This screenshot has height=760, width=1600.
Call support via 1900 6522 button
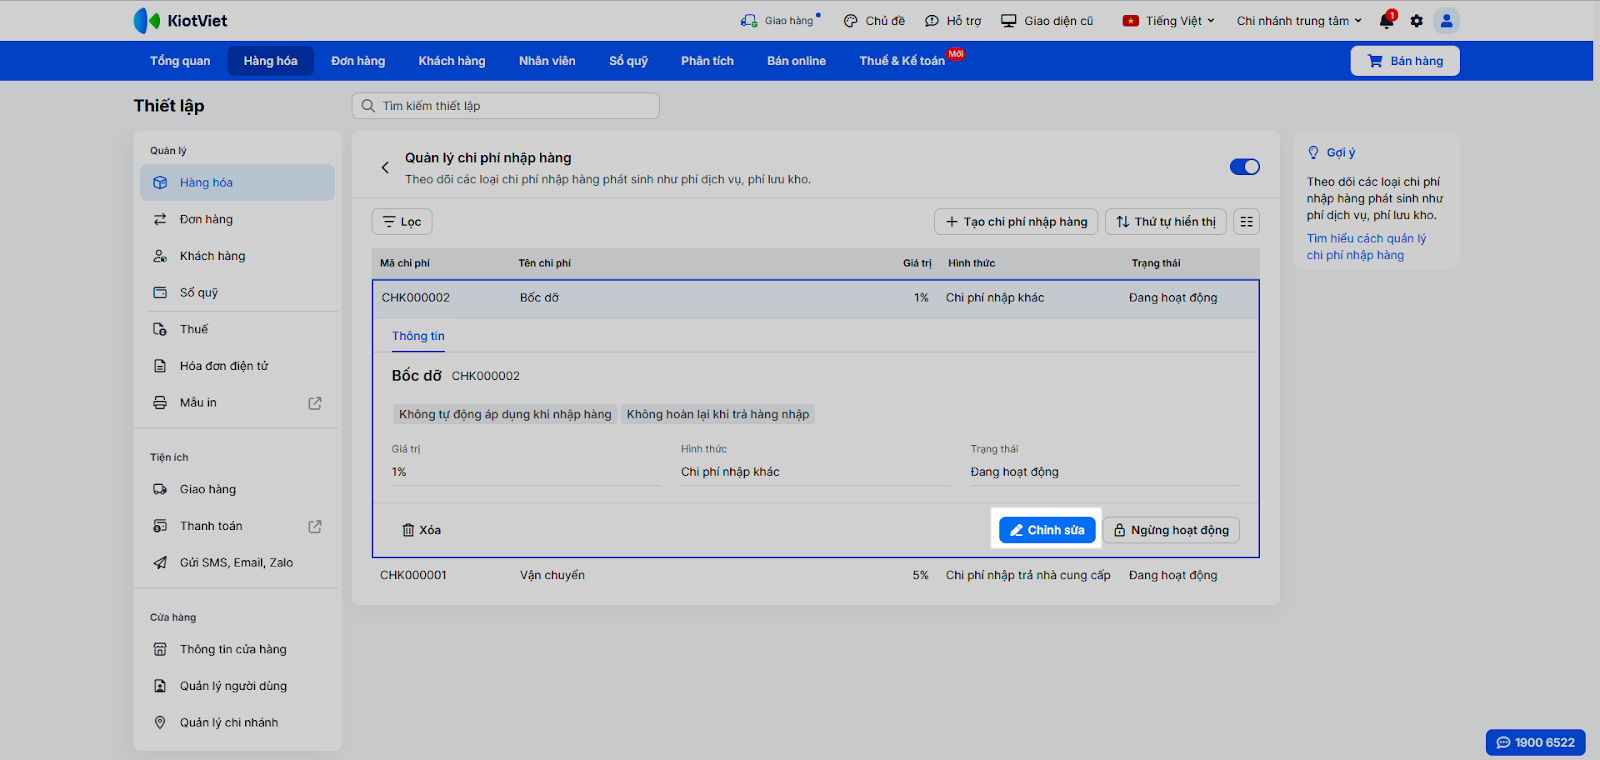(x=1535, y=742)
